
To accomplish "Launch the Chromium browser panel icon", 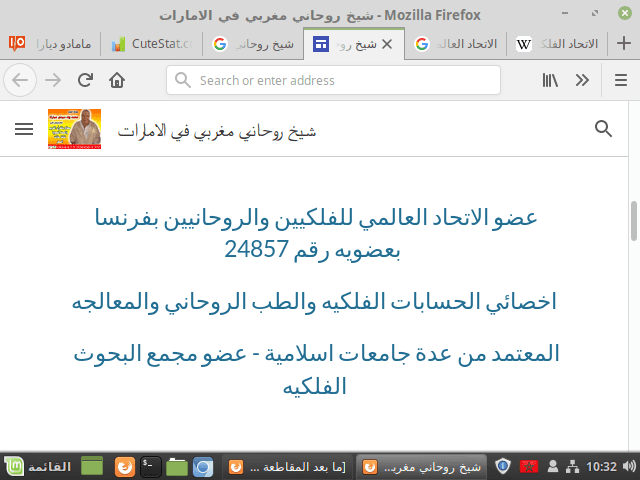I will (203, 467).
